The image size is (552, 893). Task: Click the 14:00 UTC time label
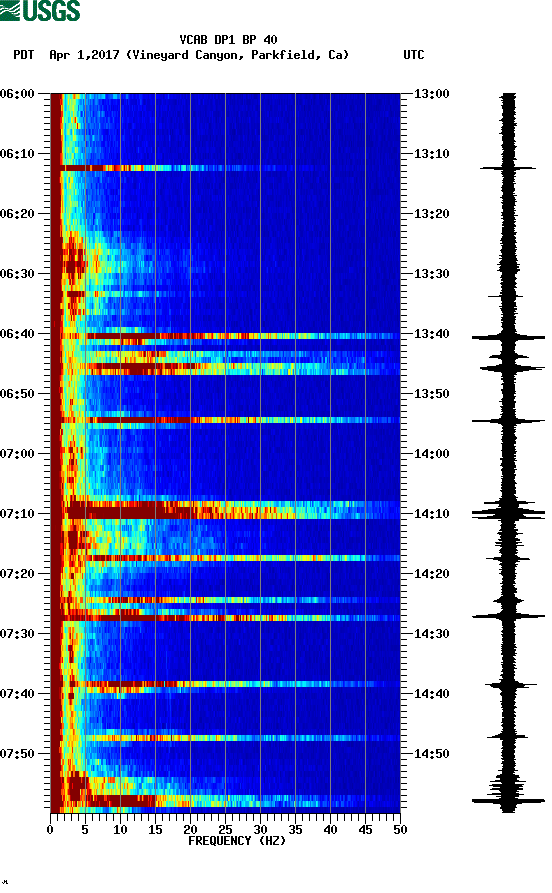(431, 454)
